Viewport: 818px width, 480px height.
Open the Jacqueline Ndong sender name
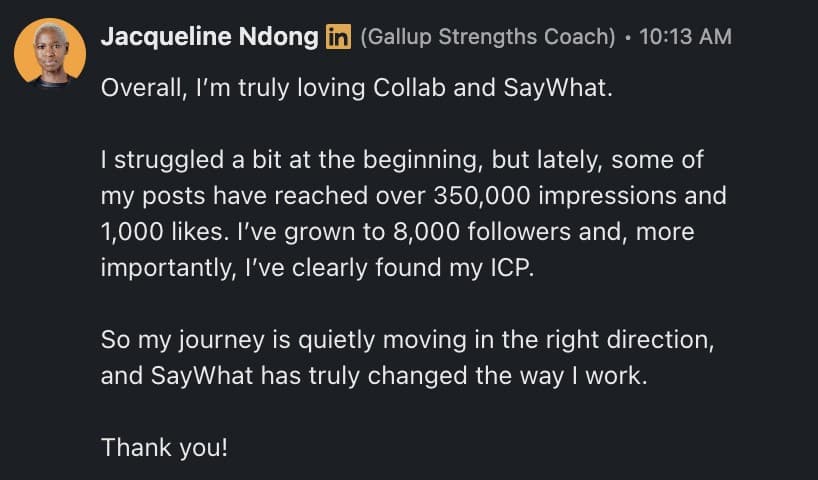coord(209,37)
